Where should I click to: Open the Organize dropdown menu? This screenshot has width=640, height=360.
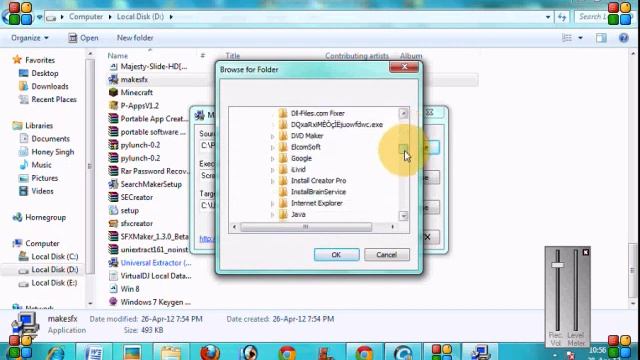pos(29,38)
